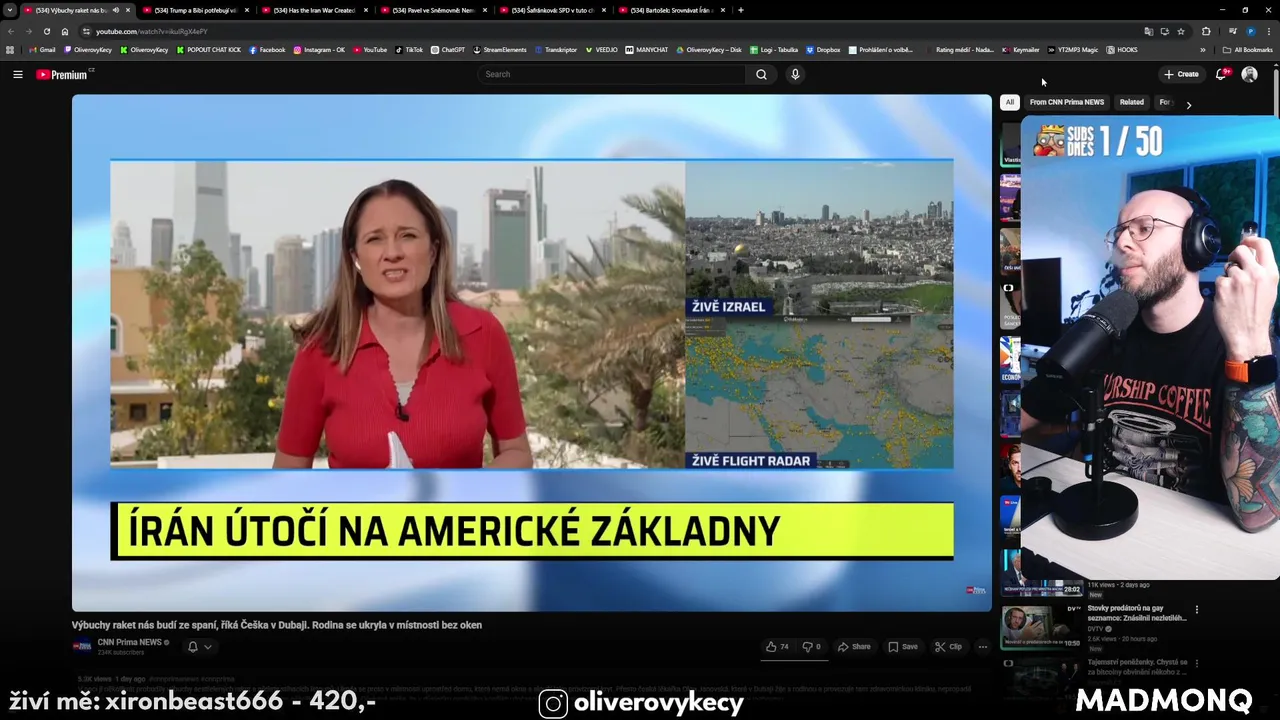This screenshot has width=1280, height=720.
Task: Show more hidden bookmarks with chevron
Action: (1203, 50)
